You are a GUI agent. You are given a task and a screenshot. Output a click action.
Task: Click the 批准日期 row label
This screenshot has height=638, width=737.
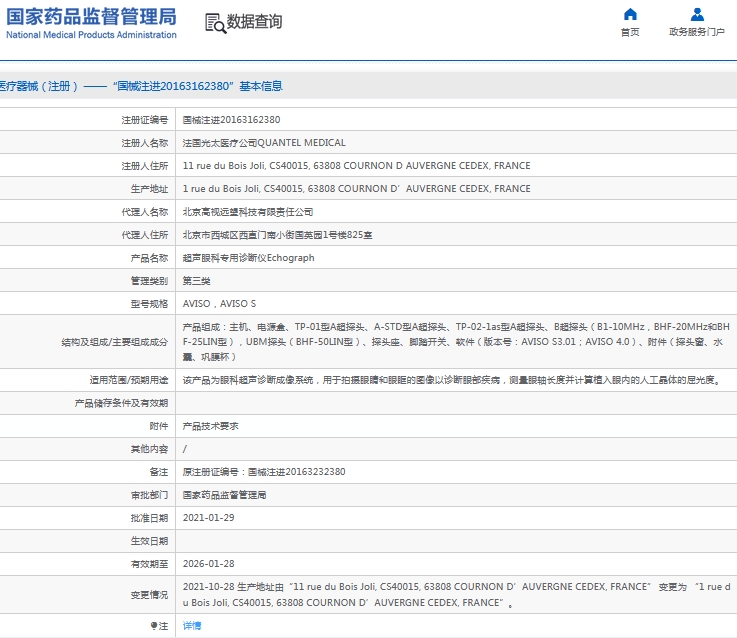[149, 519]
